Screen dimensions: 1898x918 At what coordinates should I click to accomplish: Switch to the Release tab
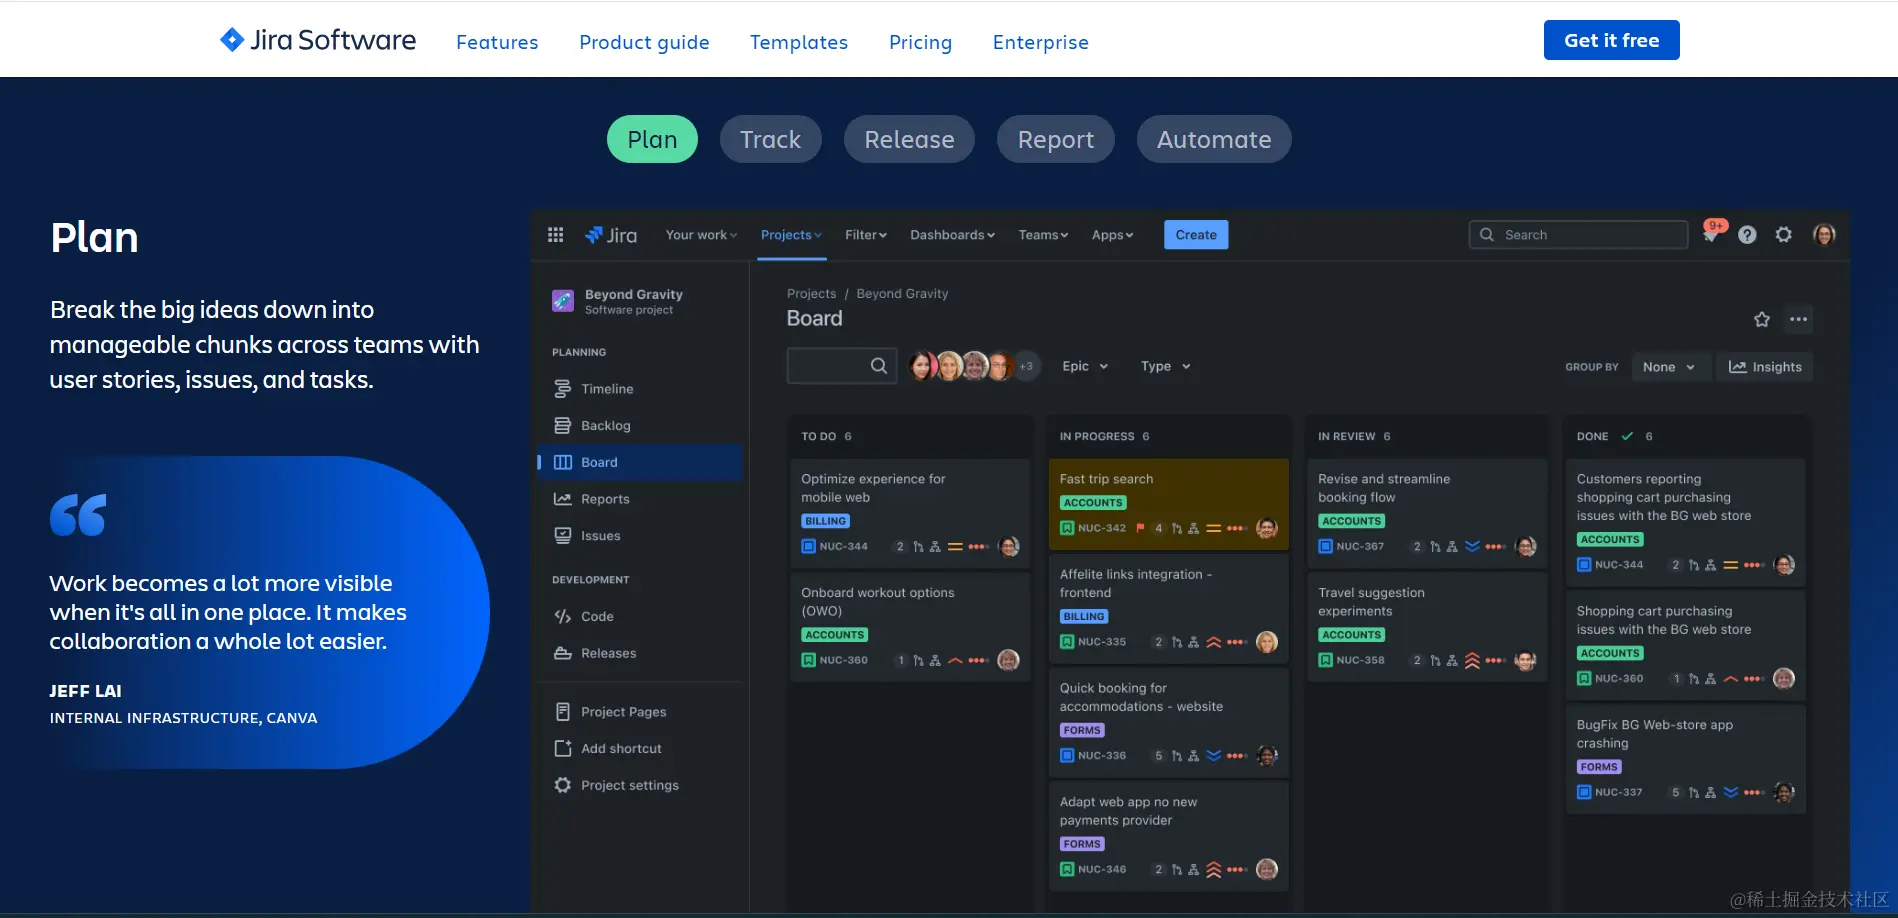pyautogui.click(x=909, y=139)
